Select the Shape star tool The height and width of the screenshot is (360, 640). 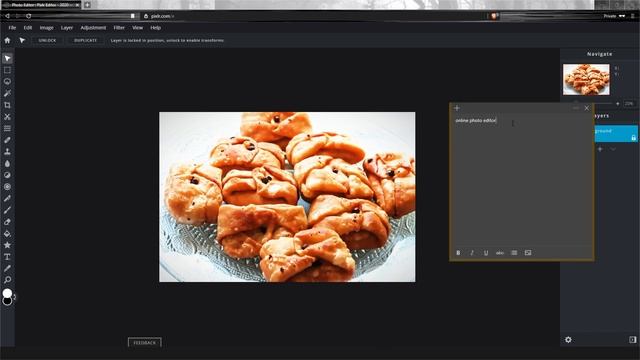(7, 245)
